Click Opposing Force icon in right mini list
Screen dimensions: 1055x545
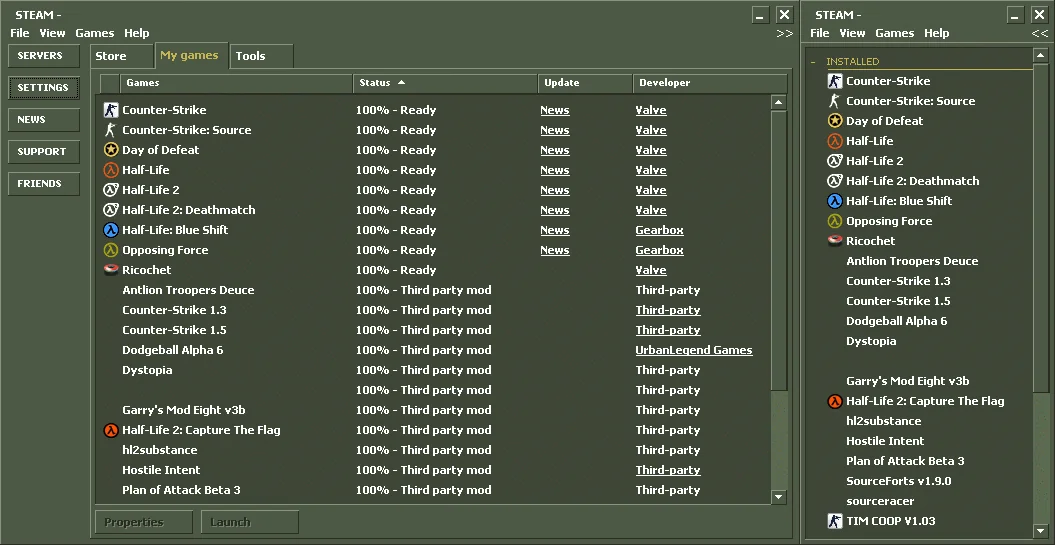tap(835, 221)
